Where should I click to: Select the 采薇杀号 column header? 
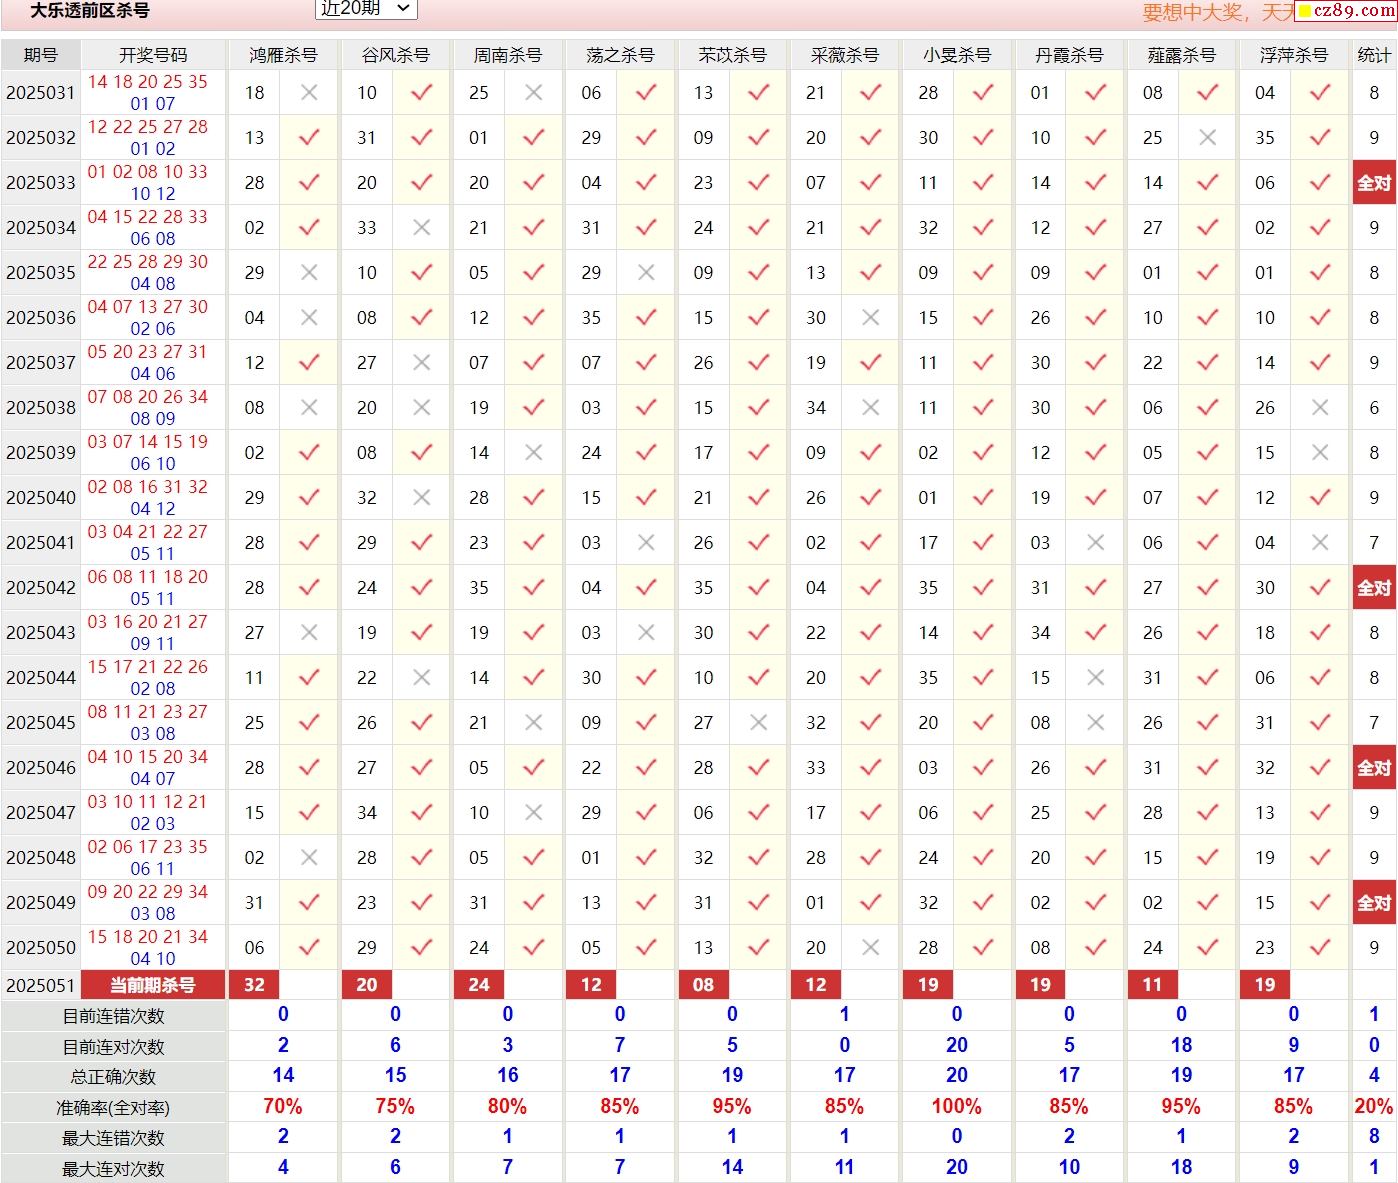pos(844,55)
